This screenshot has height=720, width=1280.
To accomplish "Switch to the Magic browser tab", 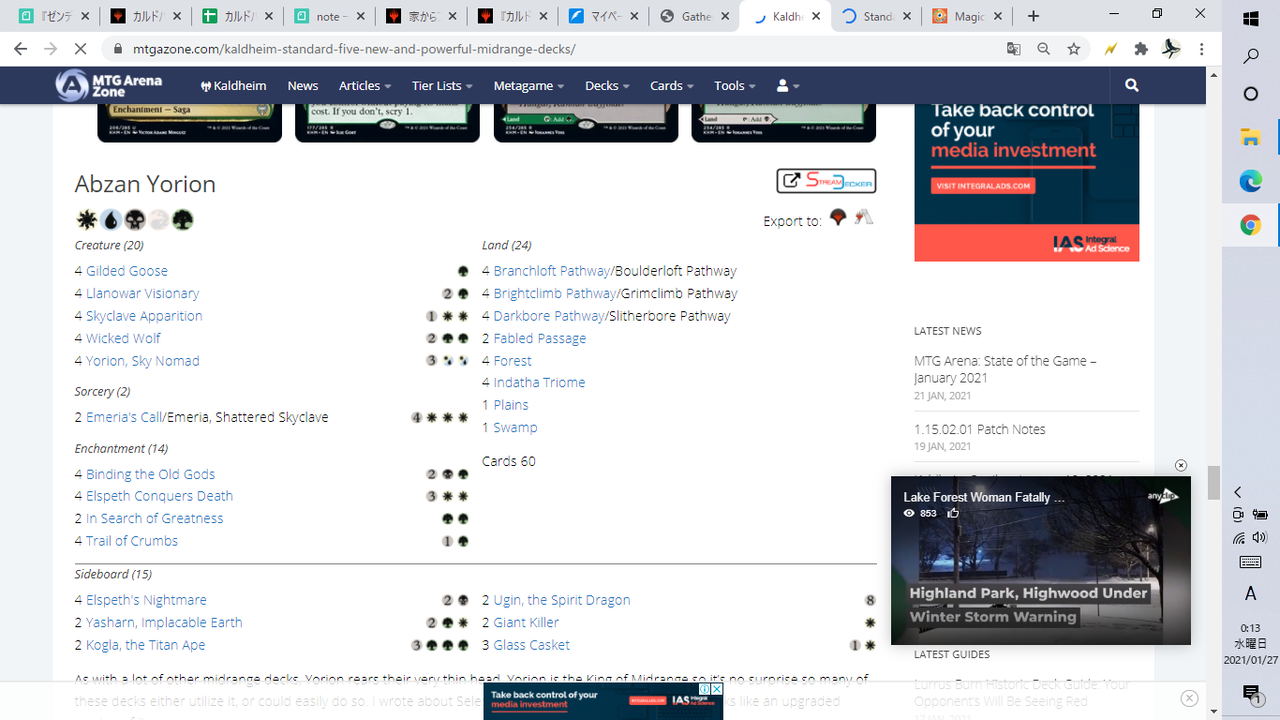I will [968, 16].
